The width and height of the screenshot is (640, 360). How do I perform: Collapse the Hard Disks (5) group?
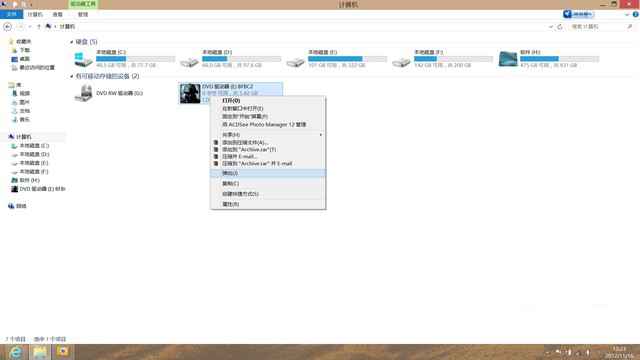[x=72, y=42]
